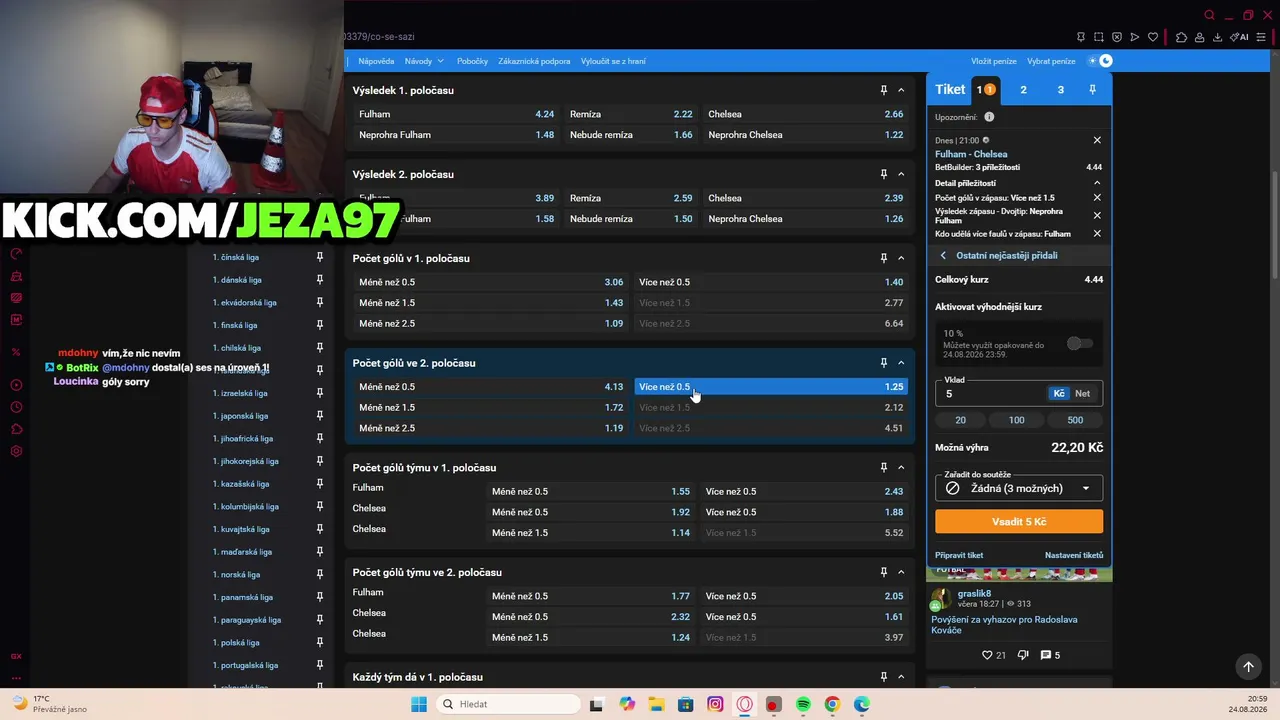Collapse Počet gólů v 1. poločasu section
This screenshot has height=720, width=1280.
click(x=901, y=258)
